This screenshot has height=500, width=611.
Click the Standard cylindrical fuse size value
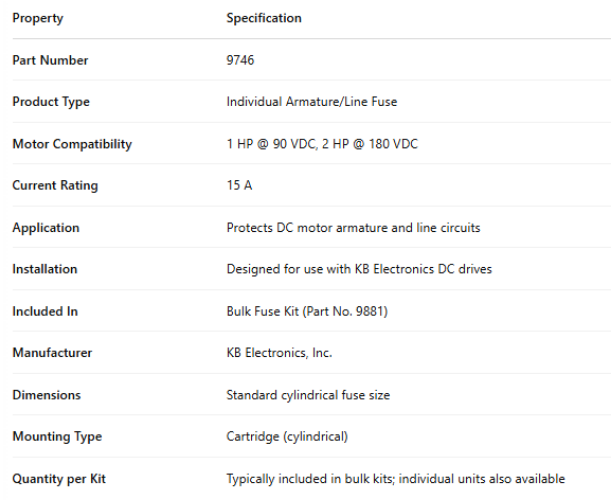click(308, 395)
